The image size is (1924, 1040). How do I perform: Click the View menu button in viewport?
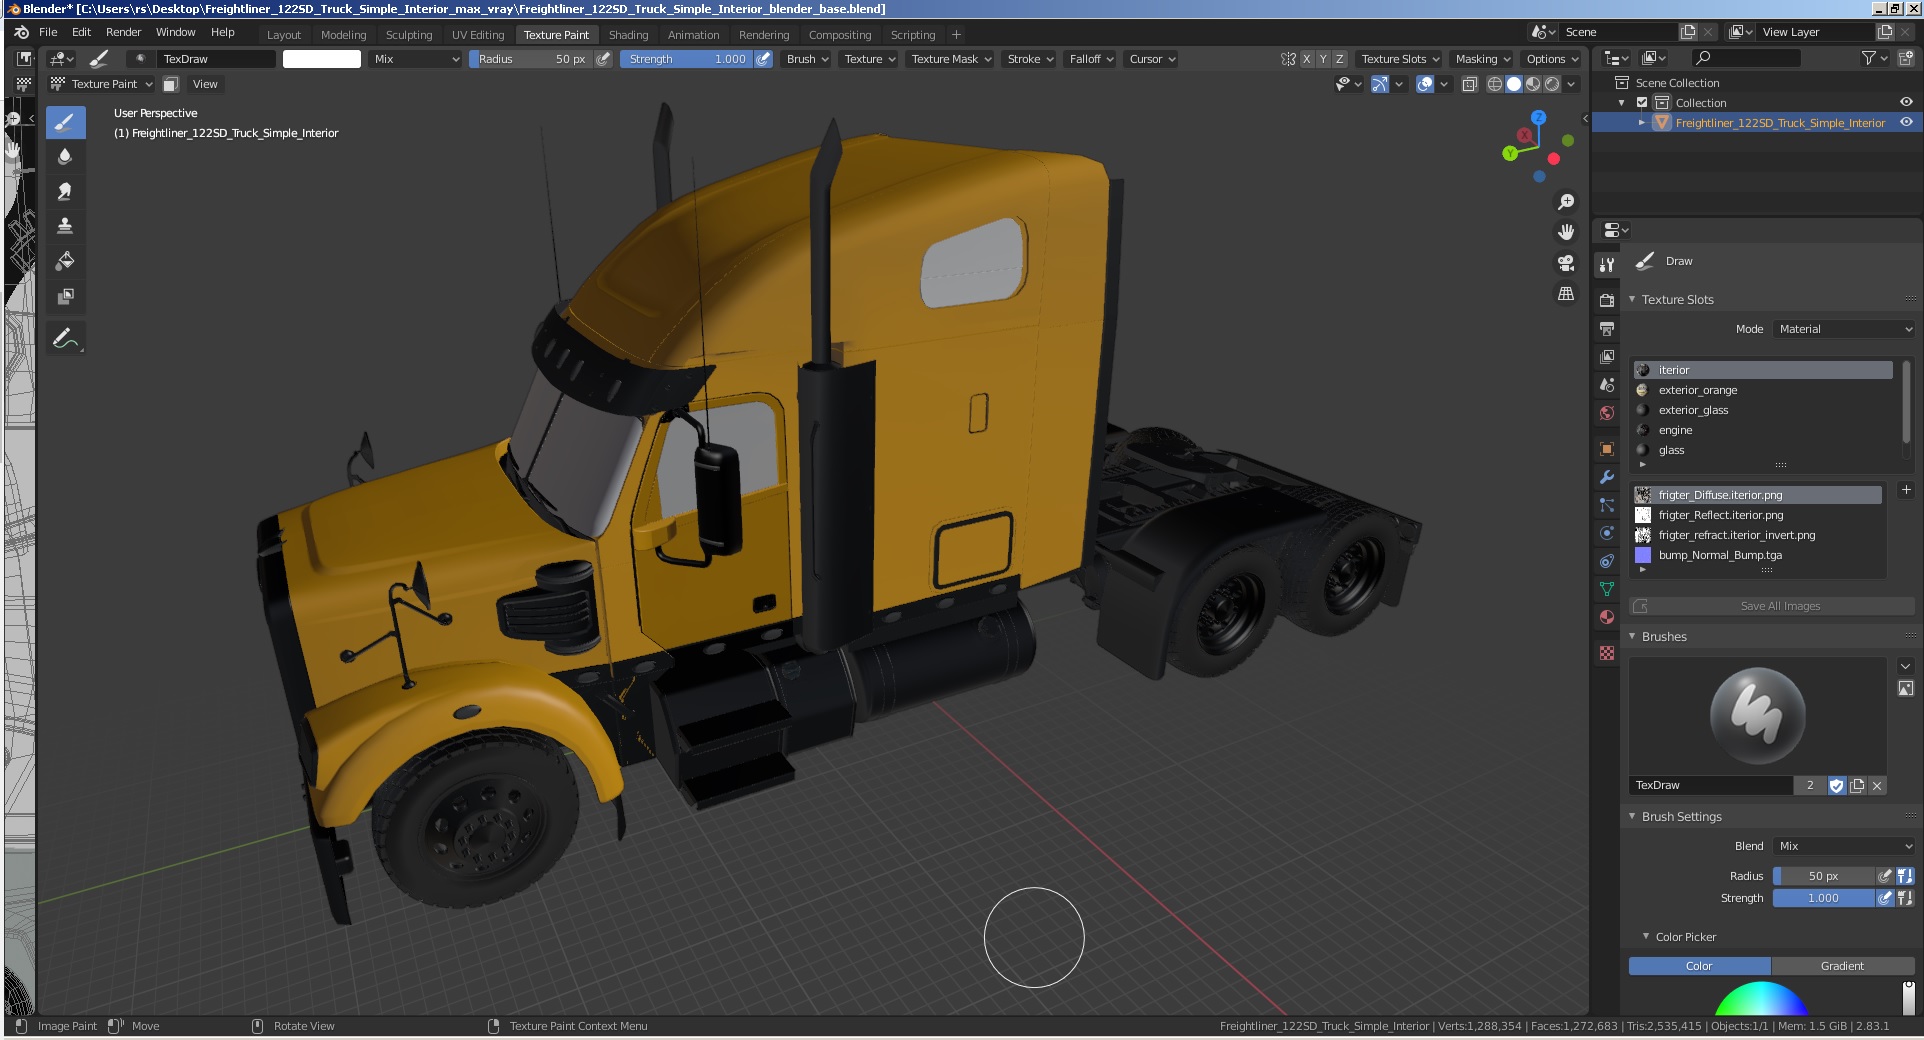tap(205, 84)
